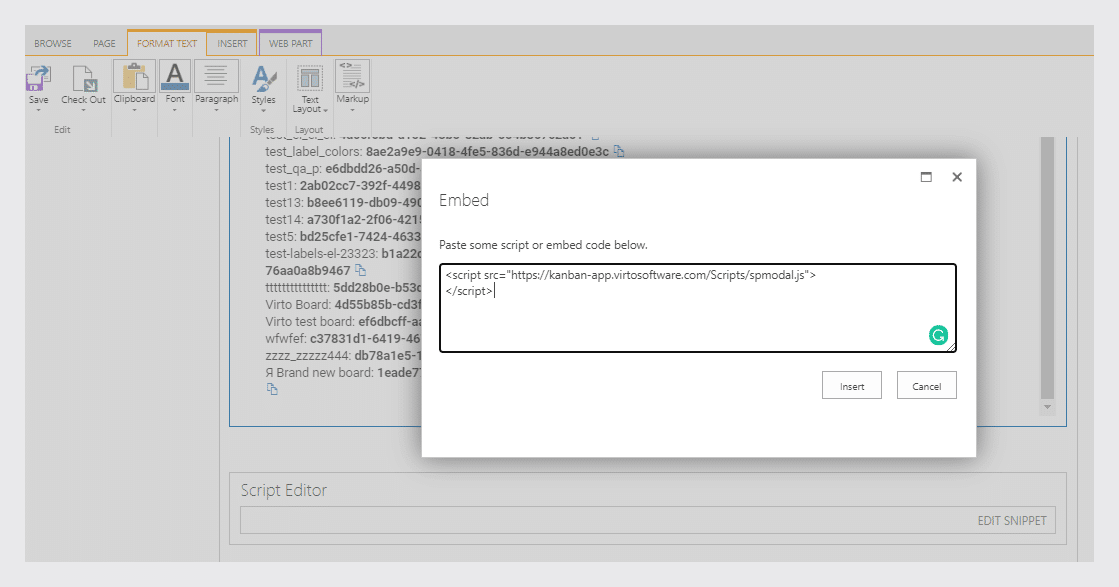Expand the Clipboard dropdown arrow
The height and width of the screenshot is (587, 1119).
134,110
